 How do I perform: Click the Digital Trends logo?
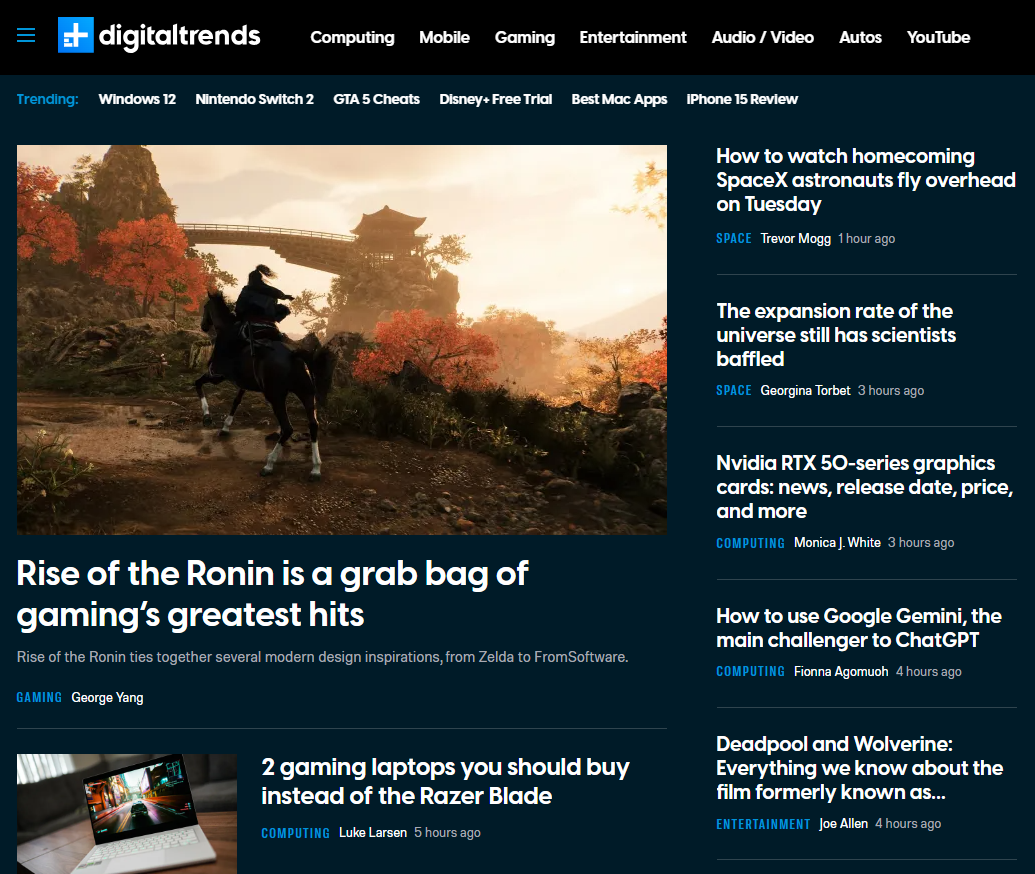tap(159, 36)
